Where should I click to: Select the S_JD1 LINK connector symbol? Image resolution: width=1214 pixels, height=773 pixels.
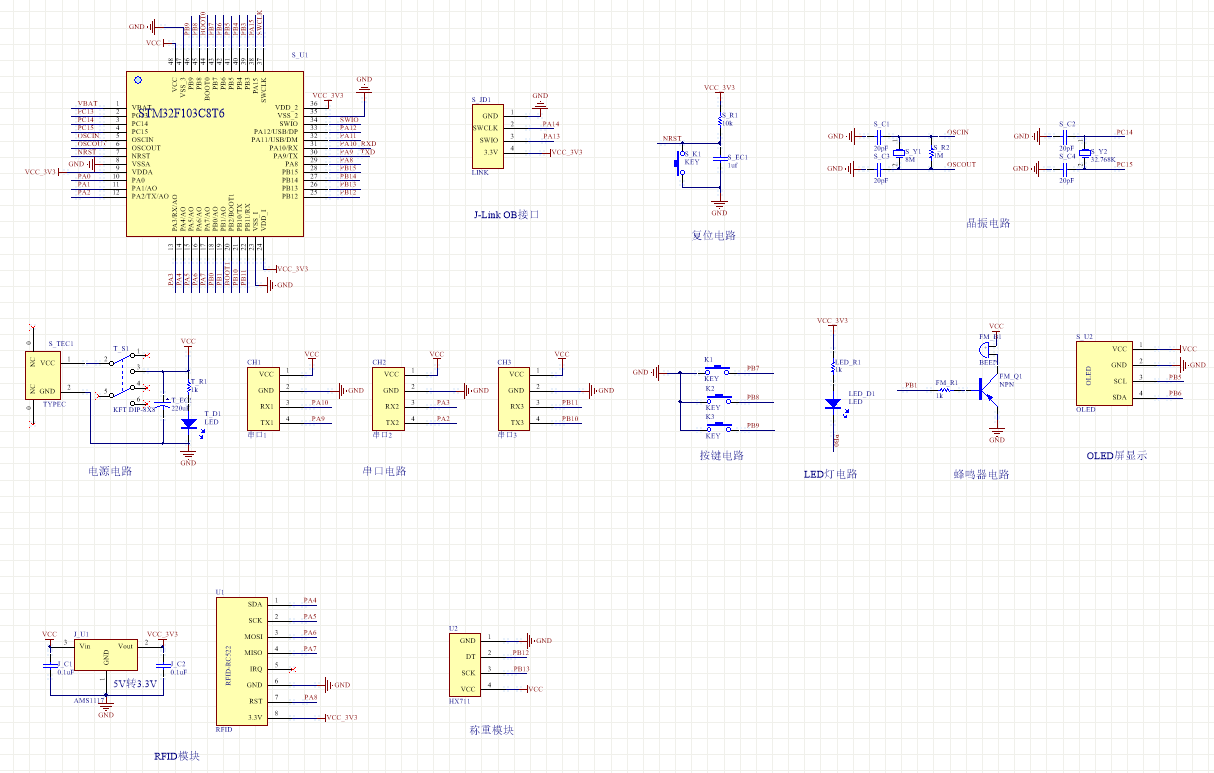[x=487, y=137]
